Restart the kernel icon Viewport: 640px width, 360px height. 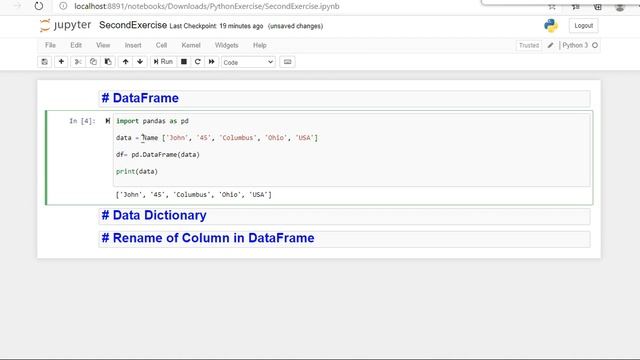click(x=198, y=62)
